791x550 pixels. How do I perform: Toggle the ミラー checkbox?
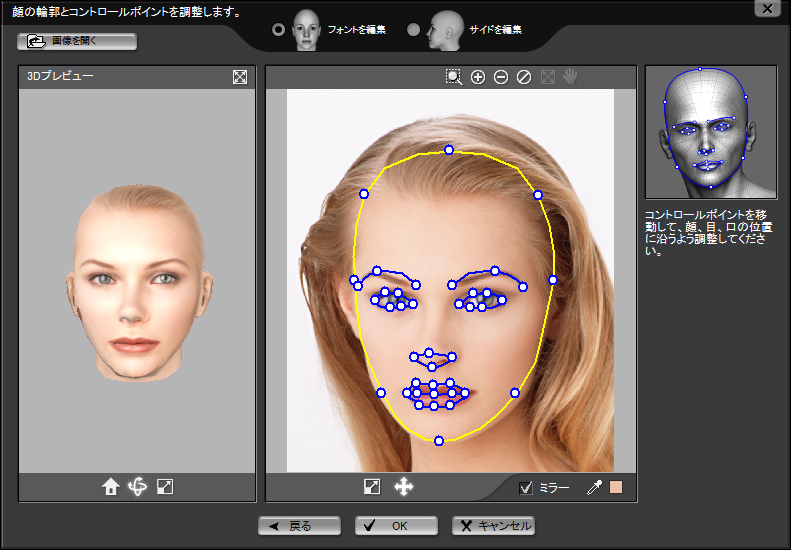(x=526, y=488)
